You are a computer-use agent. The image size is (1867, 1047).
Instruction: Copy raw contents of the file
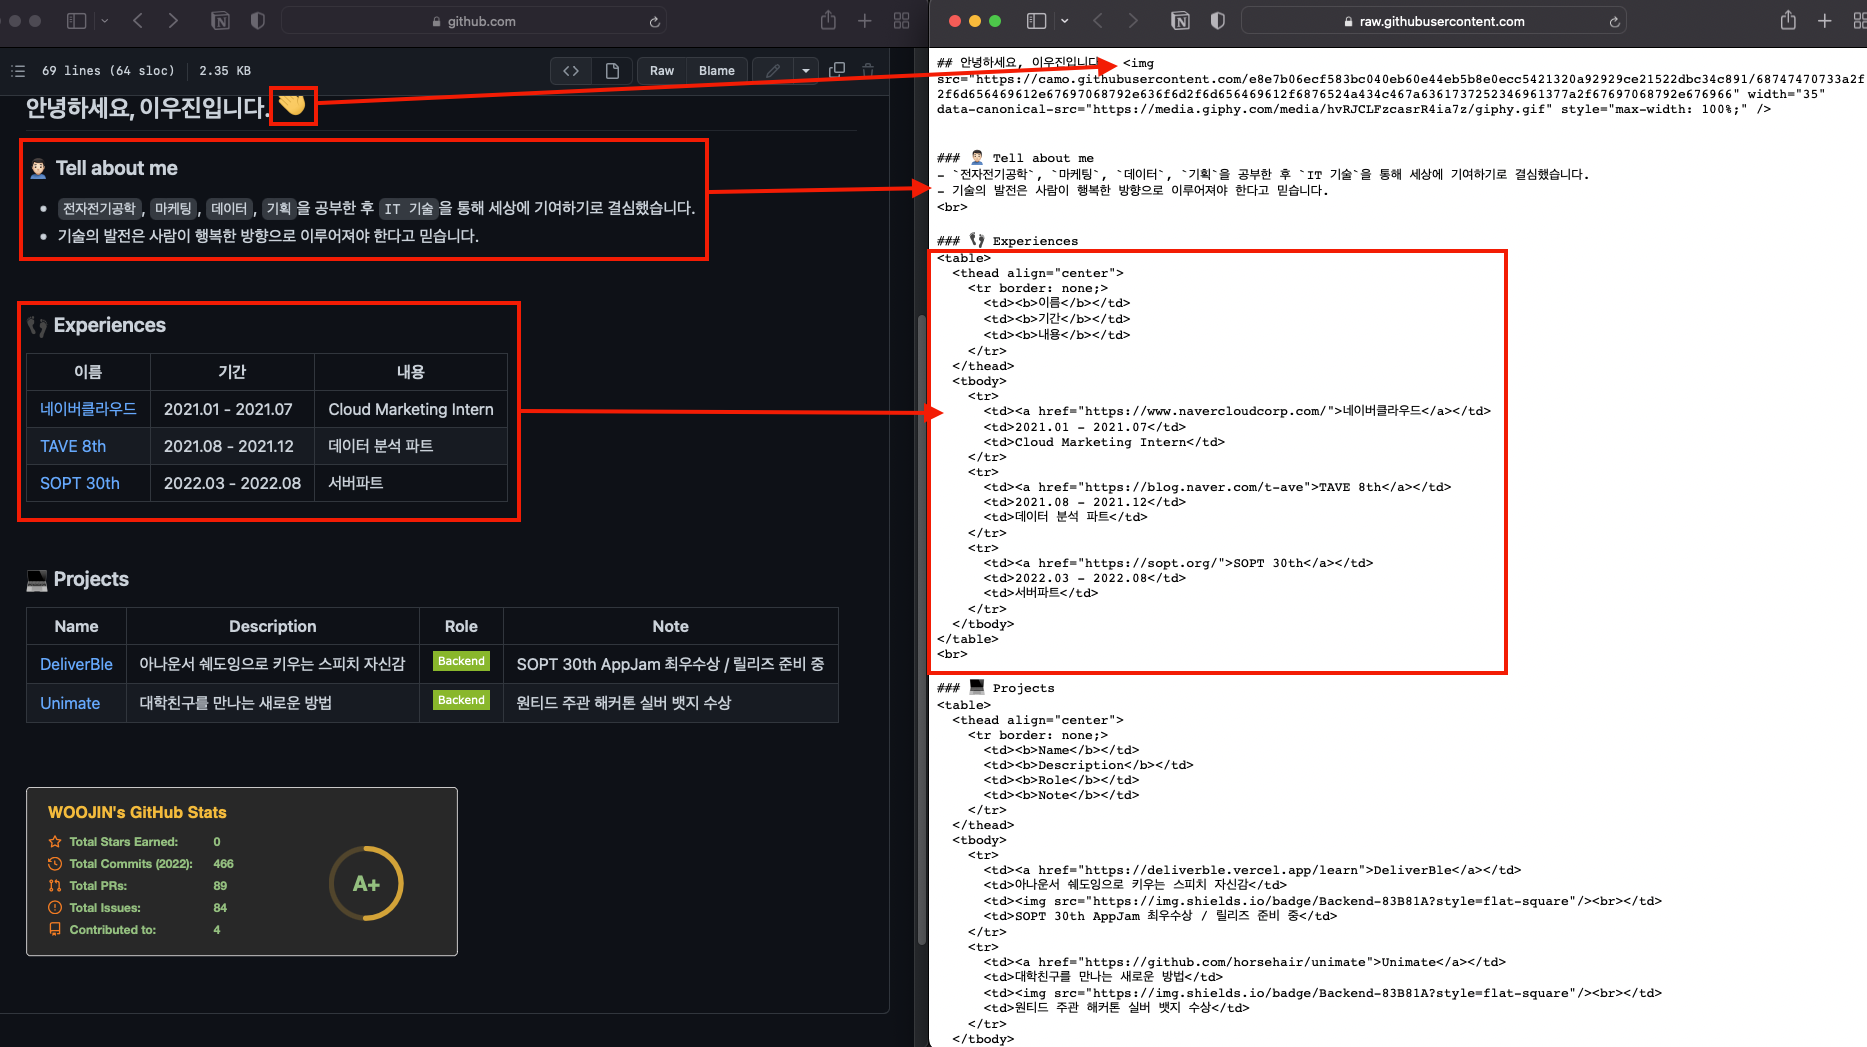pos(838,70)
